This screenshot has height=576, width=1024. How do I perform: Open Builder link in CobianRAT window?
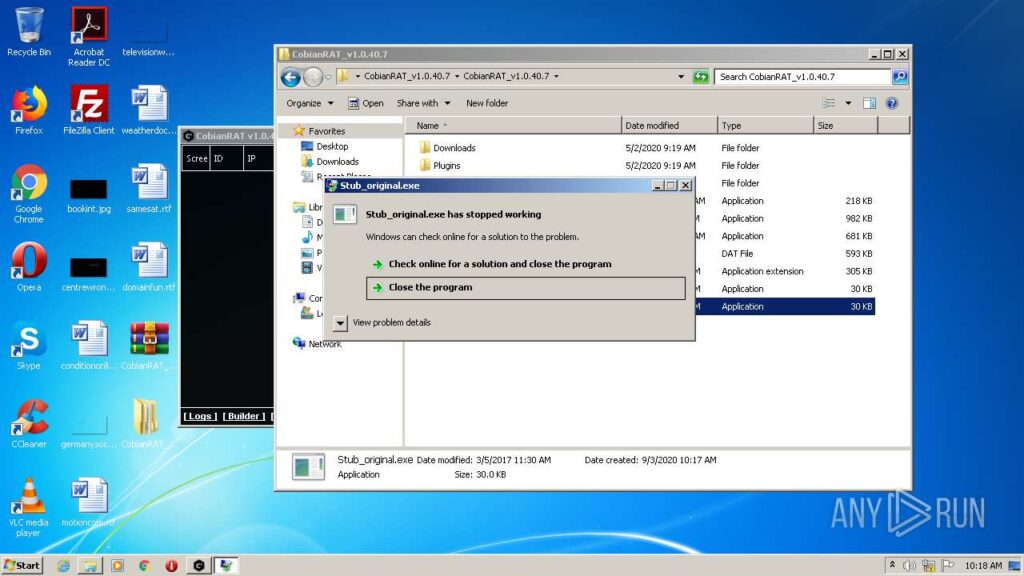[x=244, y=416]
